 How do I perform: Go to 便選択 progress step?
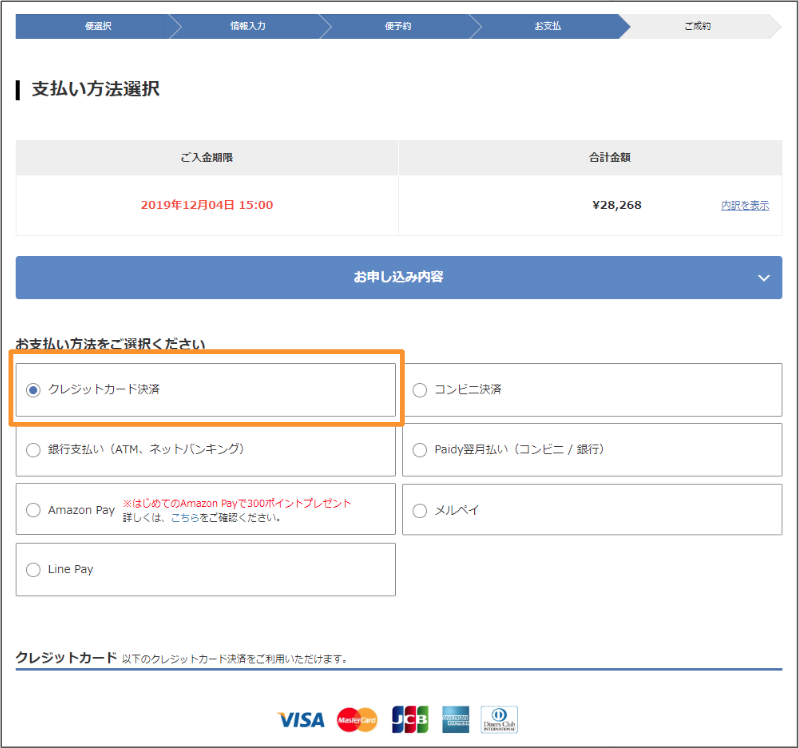pos(98,26)
